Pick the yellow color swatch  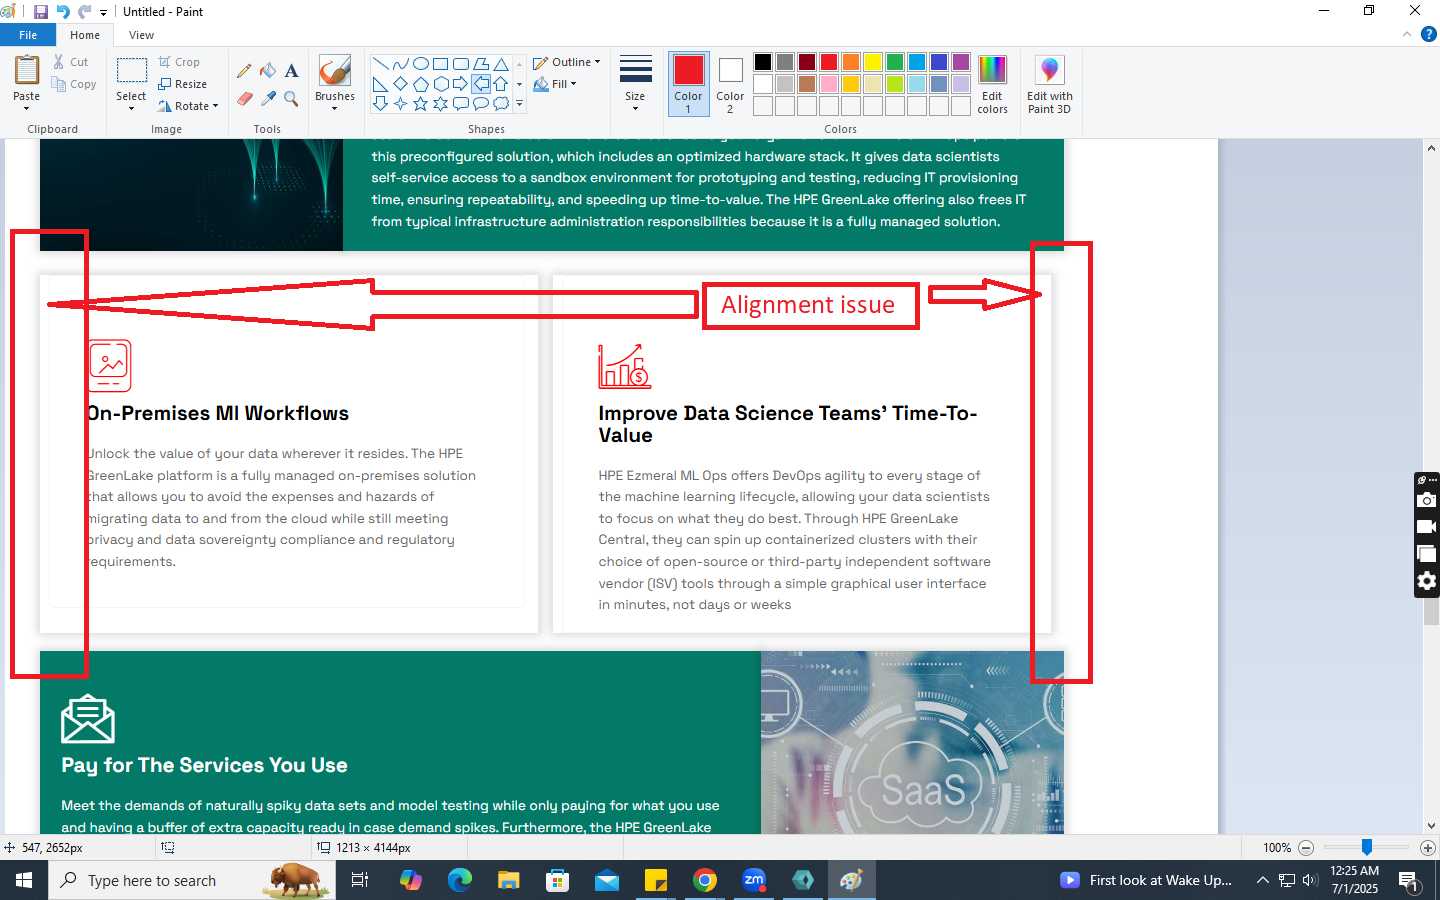[x=873, y=62]
